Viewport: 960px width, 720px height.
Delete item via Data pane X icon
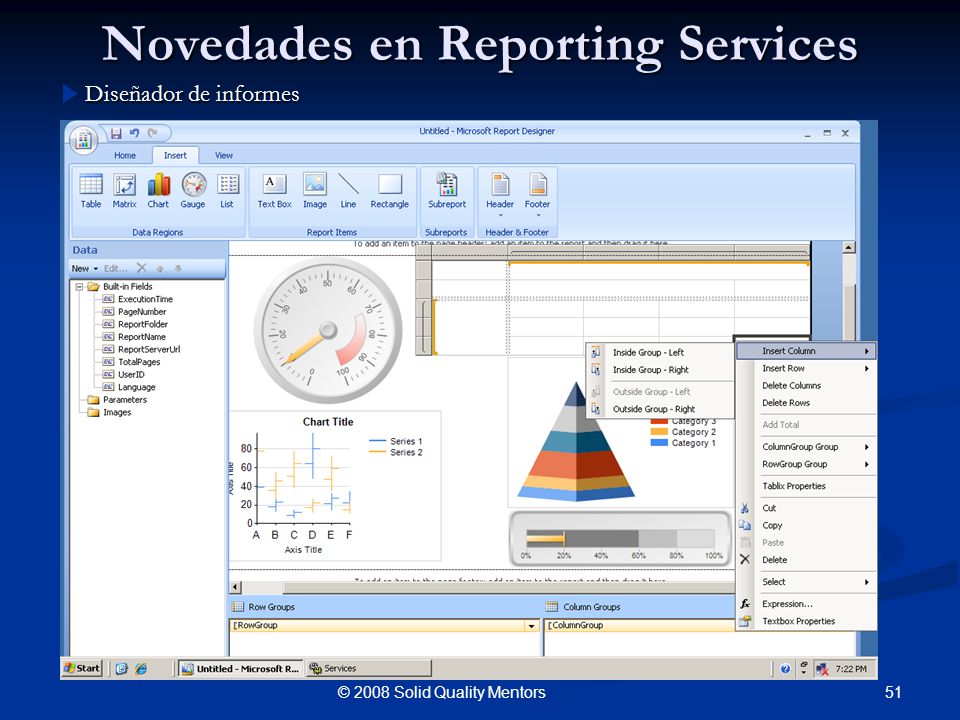tap(141, 268)
